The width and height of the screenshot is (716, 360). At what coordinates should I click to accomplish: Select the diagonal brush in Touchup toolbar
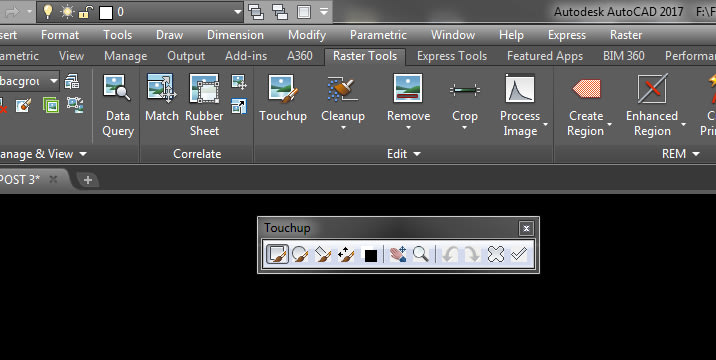coord(323,254)
